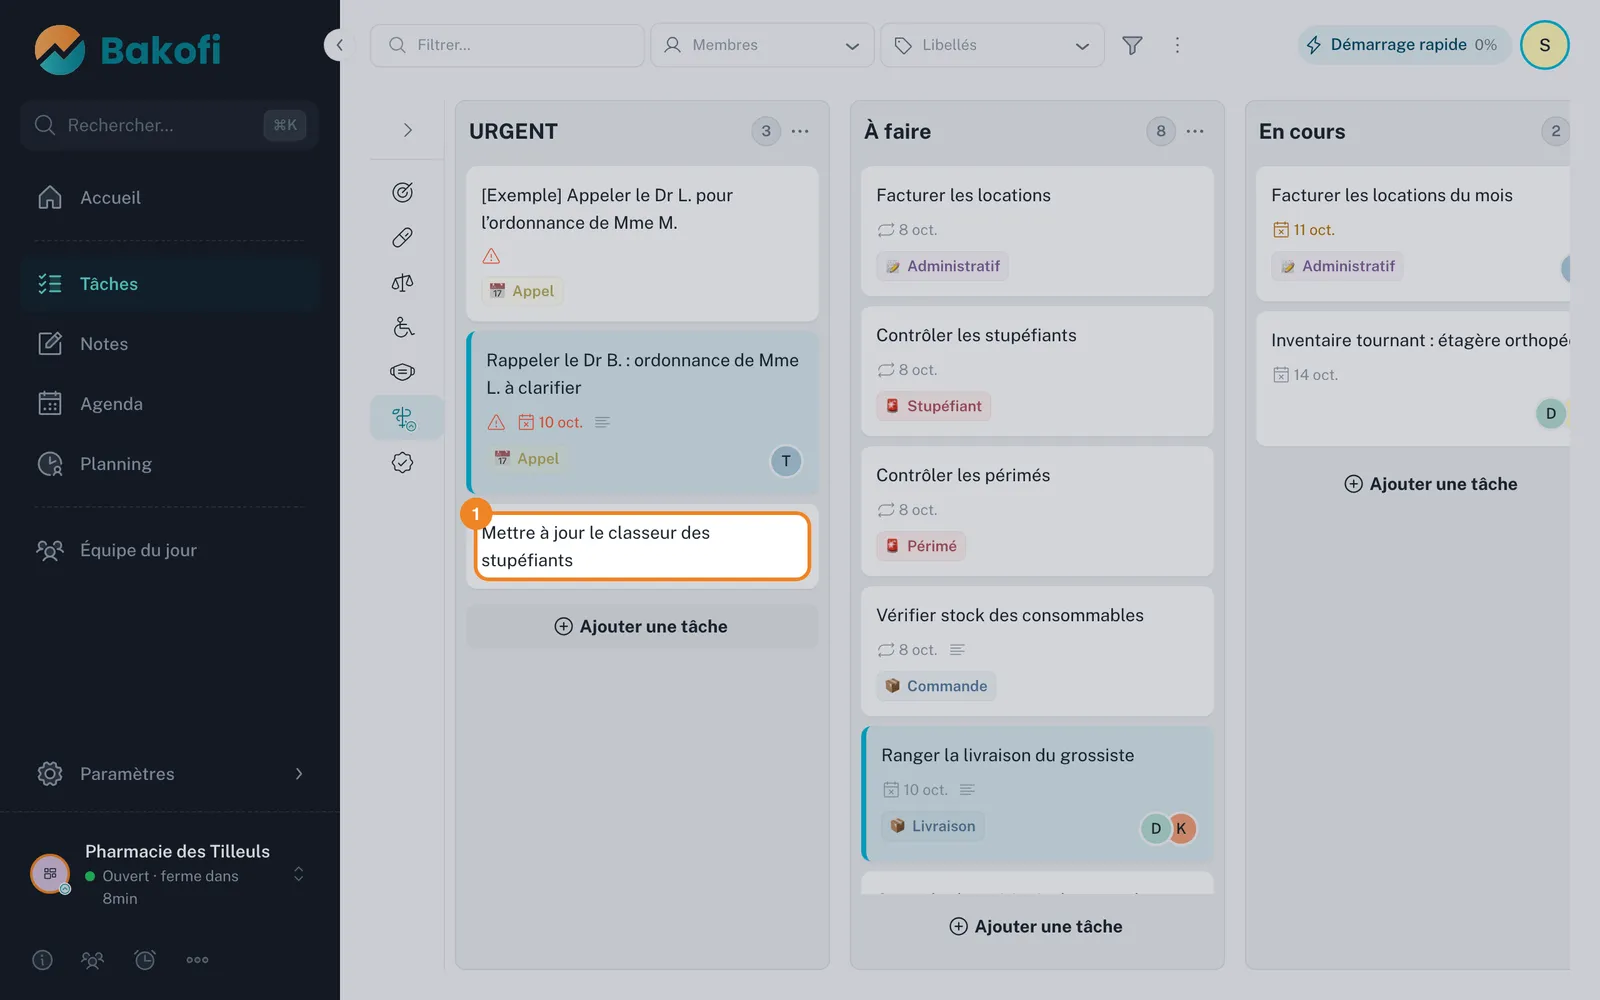Click the Livraison label tag
1600x1000 pixels.
coord(933,826)
